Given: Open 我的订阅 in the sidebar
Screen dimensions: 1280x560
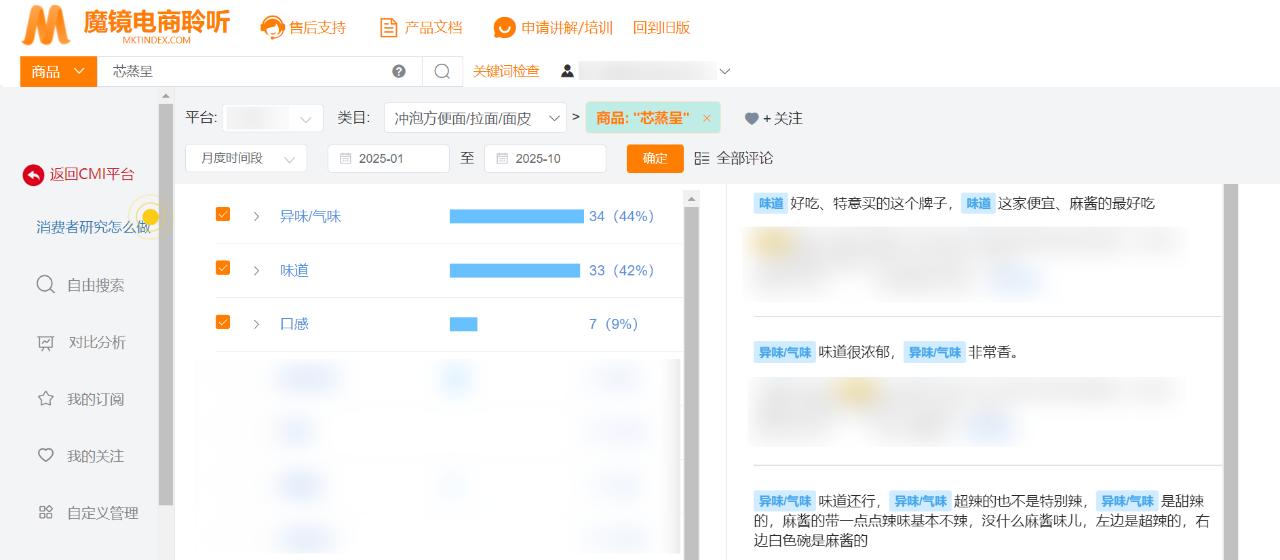Looking at the screenshot, I should pos(95,399).
